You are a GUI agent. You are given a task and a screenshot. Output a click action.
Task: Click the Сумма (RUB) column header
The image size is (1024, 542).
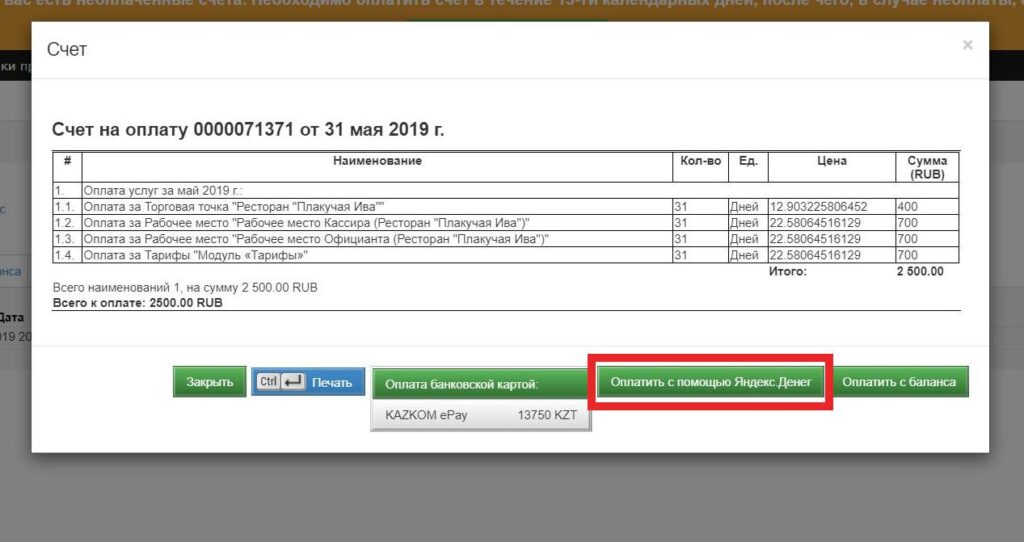926,167
